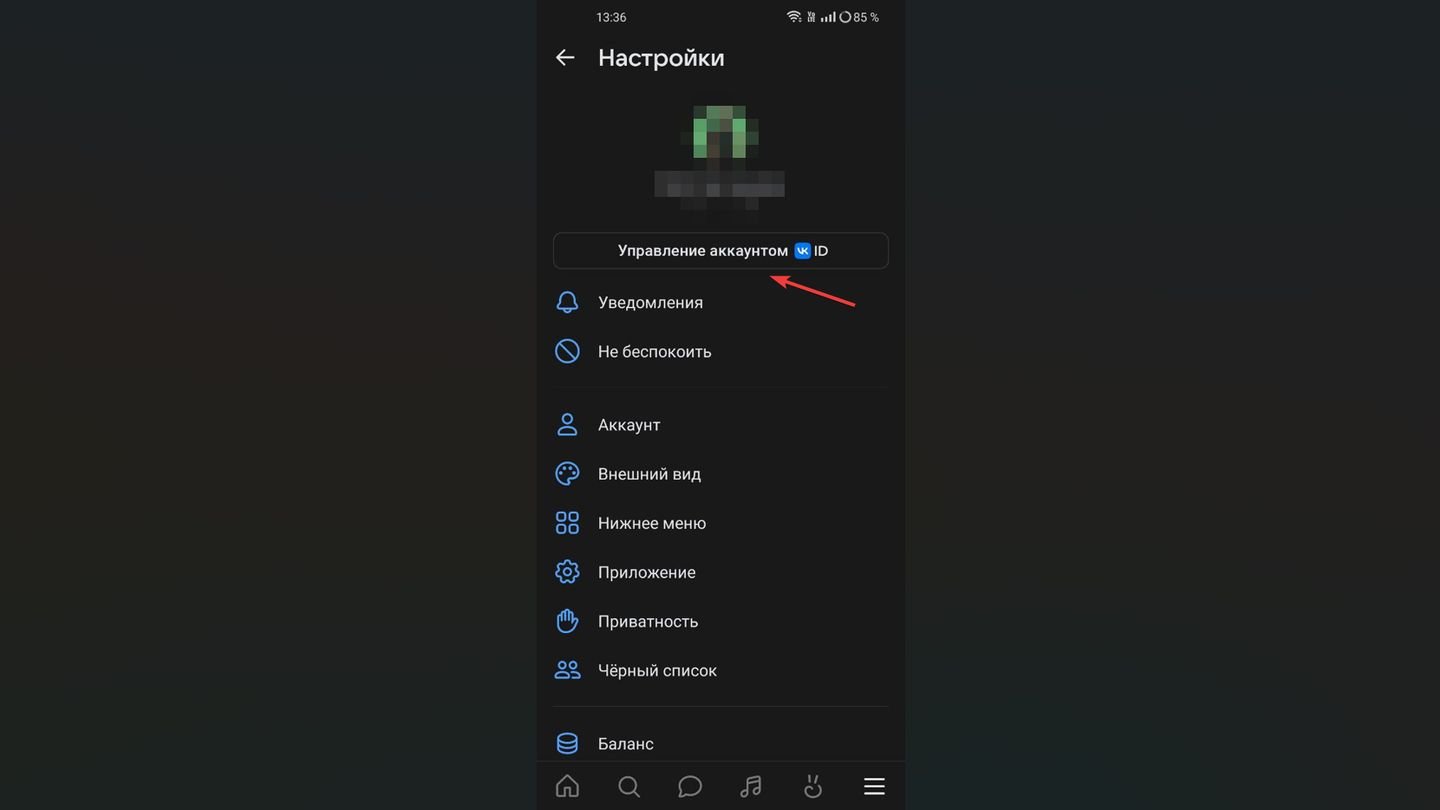Open Search tab in bottom bar

pyautogui.click(x=629, y=786)
